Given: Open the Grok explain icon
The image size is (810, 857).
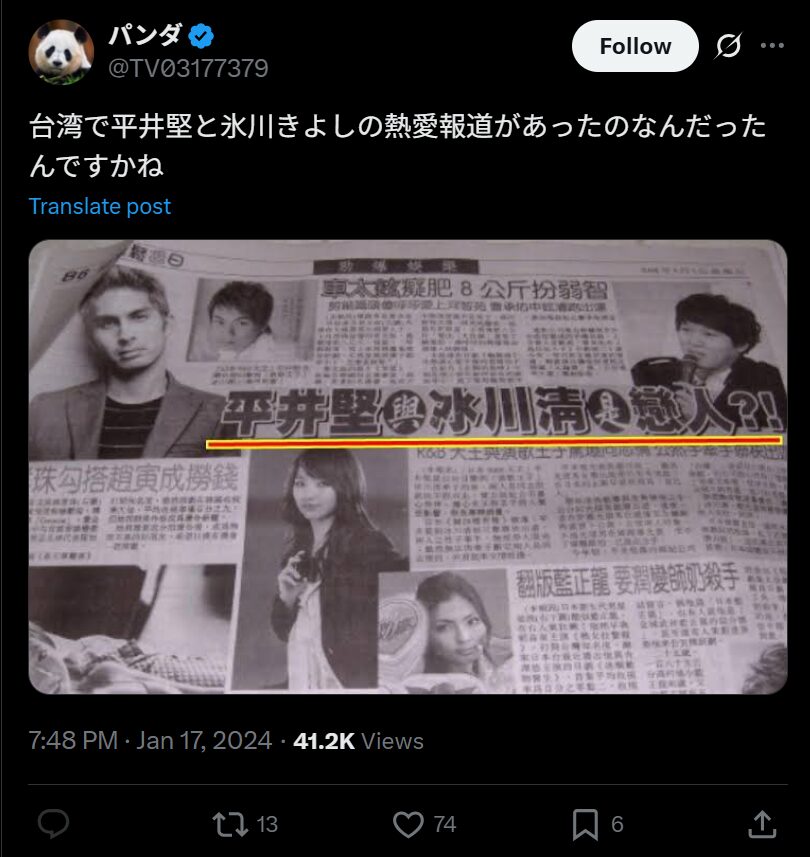Looking at the screenshot, I should point(729,46).
